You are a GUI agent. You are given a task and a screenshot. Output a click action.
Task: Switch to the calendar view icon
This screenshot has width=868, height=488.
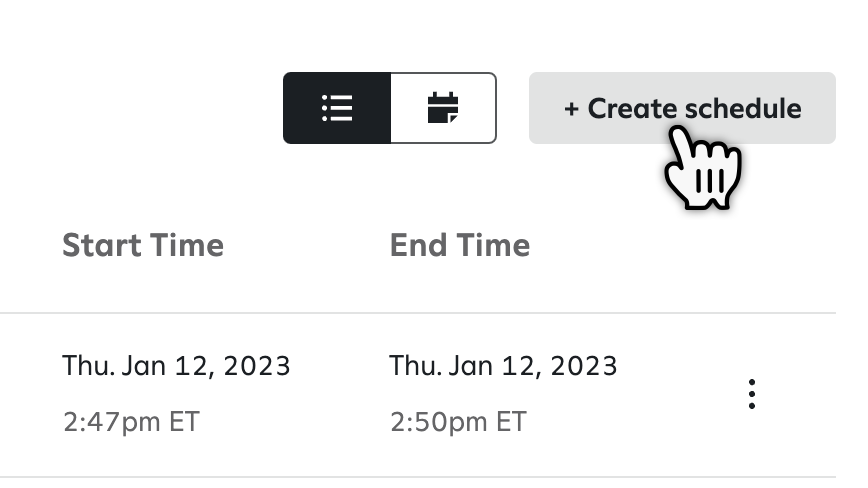(442, 108)
